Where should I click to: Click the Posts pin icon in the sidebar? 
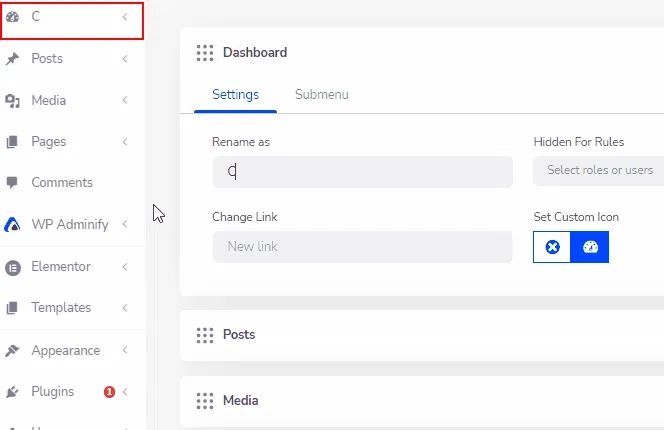12,58
